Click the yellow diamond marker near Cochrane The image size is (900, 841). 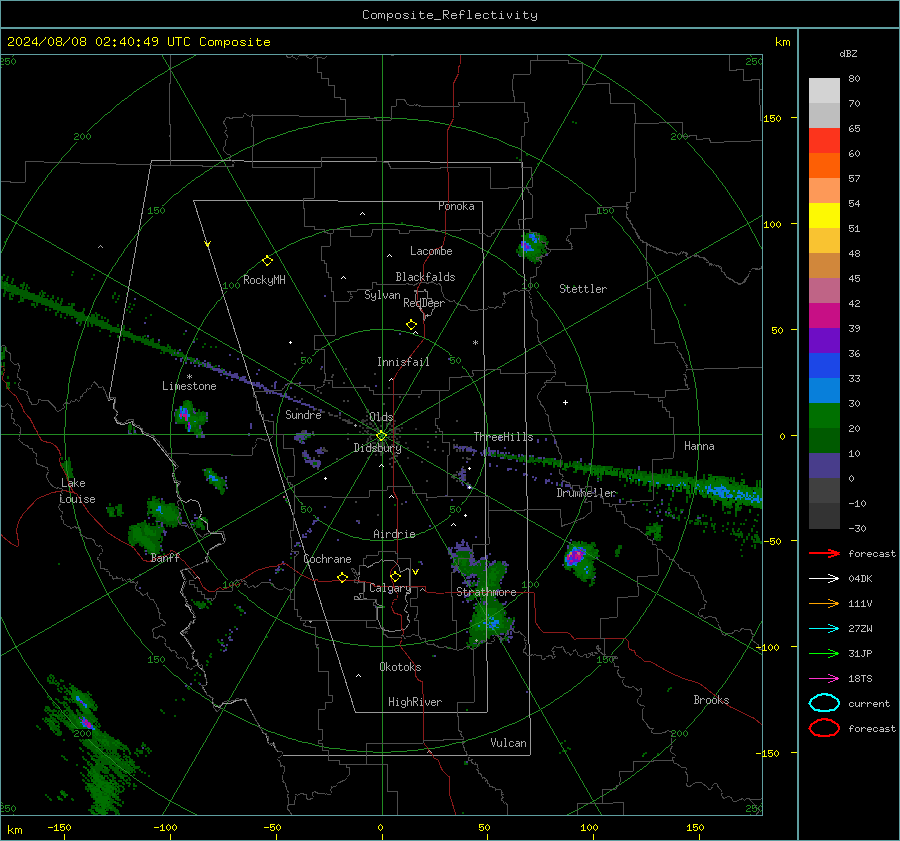click(342, 578)
